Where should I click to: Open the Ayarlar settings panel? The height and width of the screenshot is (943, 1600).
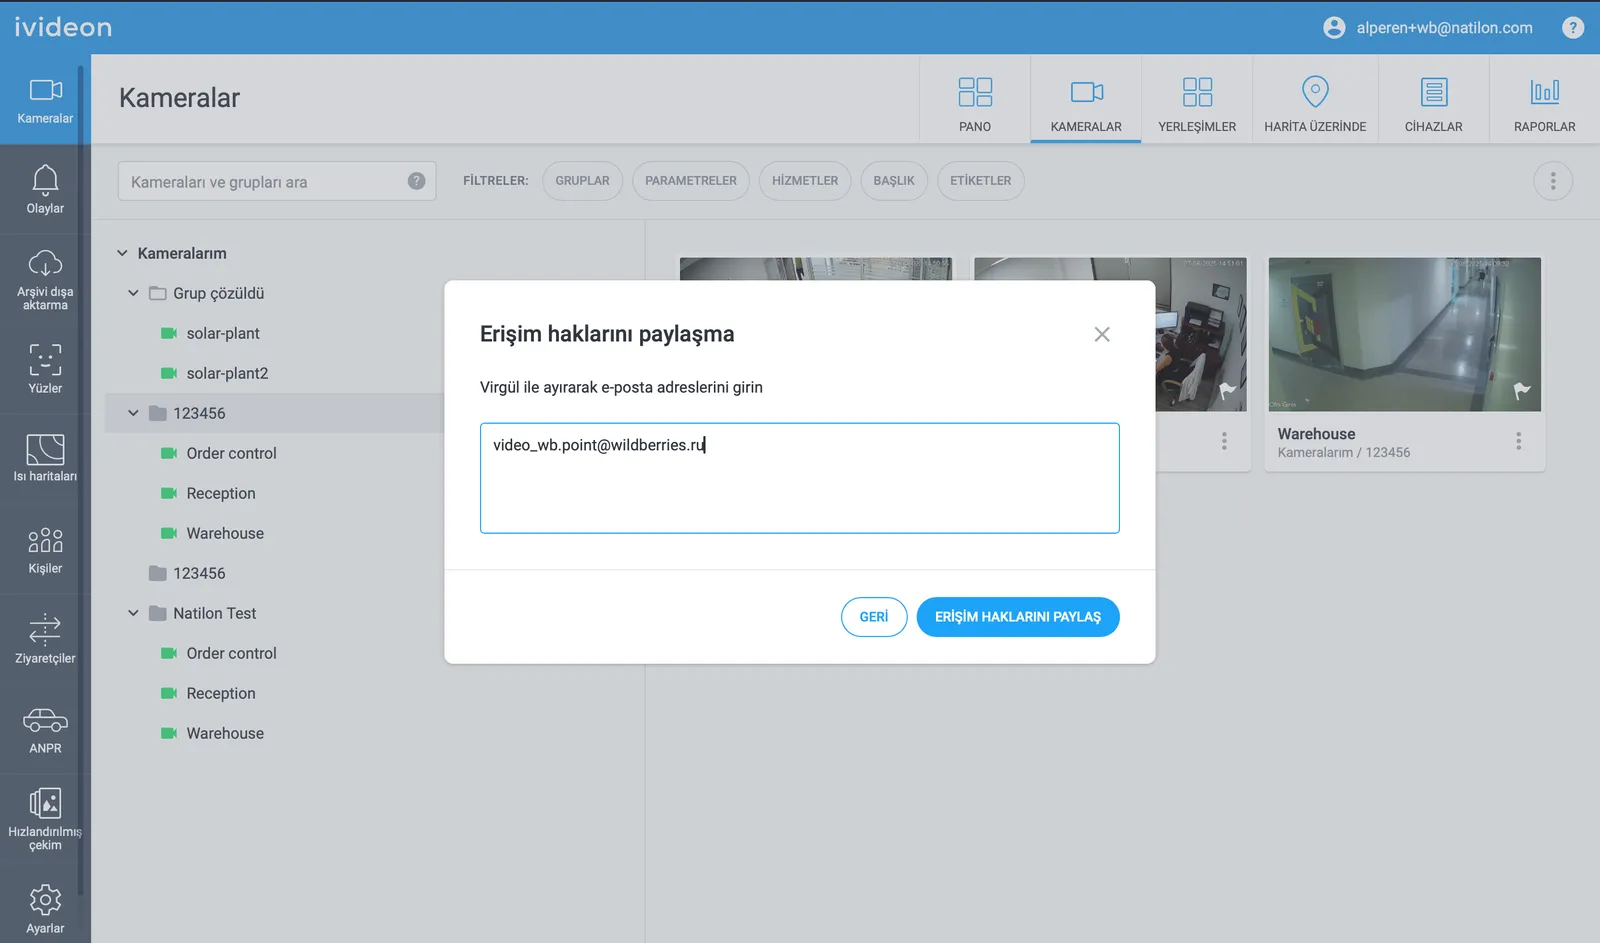coord(44,907)
